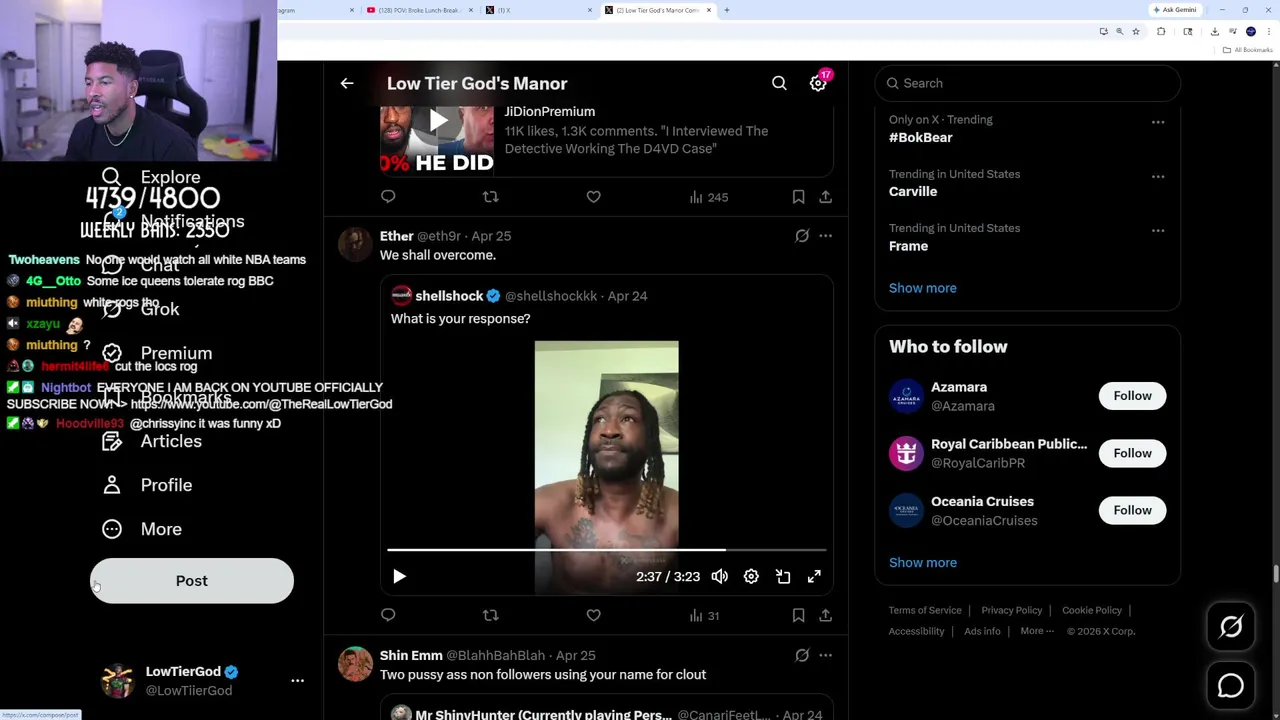Open the floating Grok button
Screen dimensions: 1280x720
(x=1231, y=627)
